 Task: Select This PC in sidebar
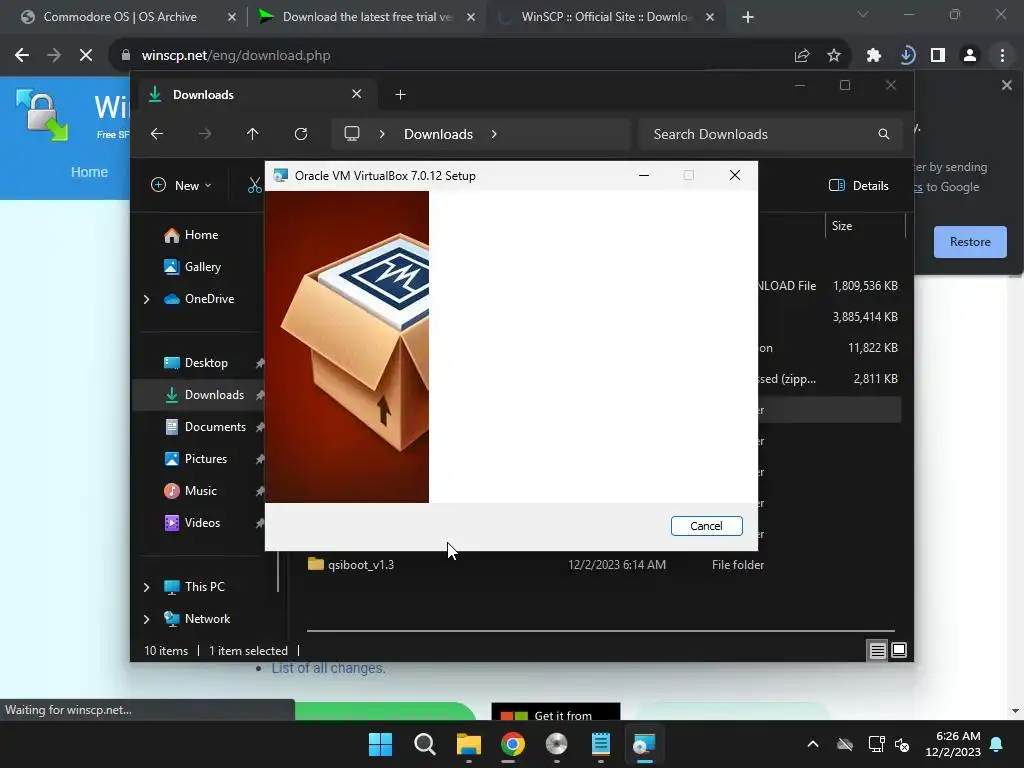(x=204, y=587)
